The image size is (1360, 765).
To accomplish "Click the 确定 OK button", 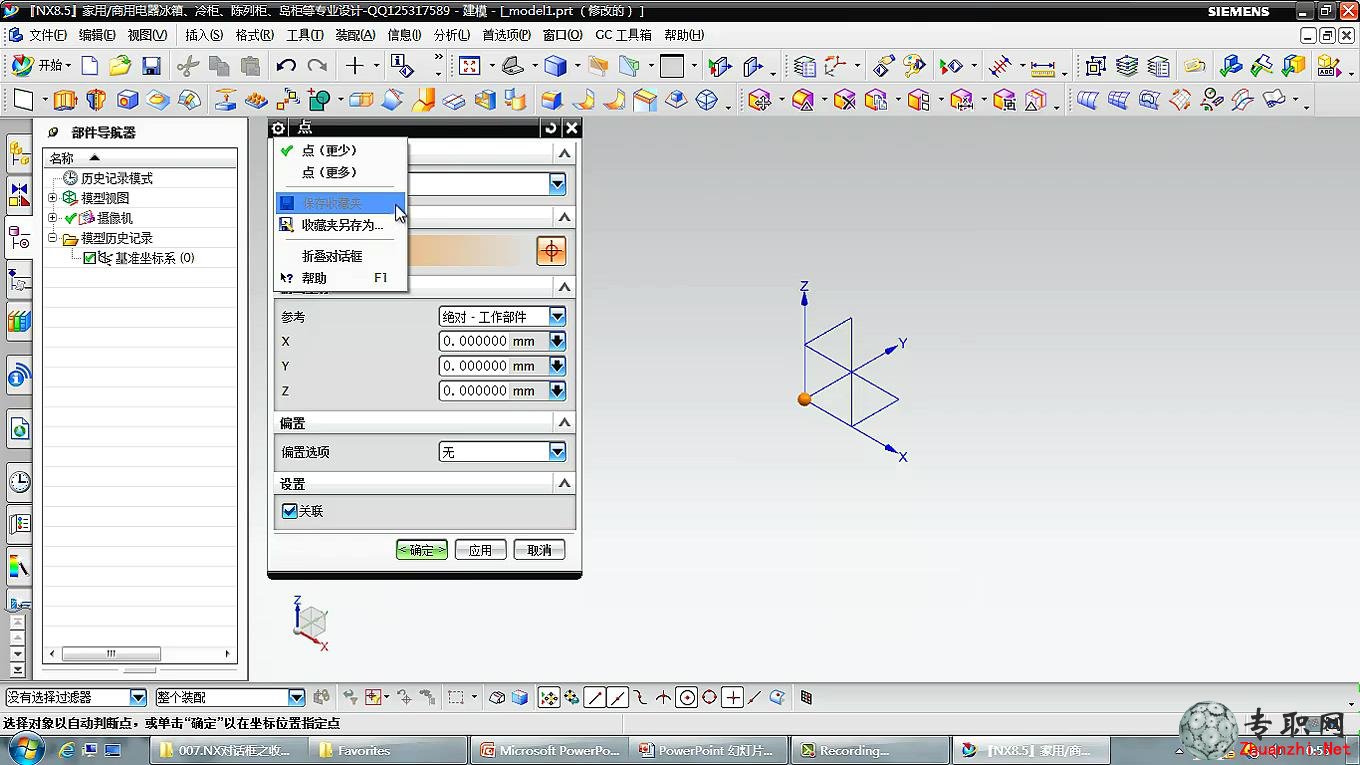I will (x=422, y=550).
